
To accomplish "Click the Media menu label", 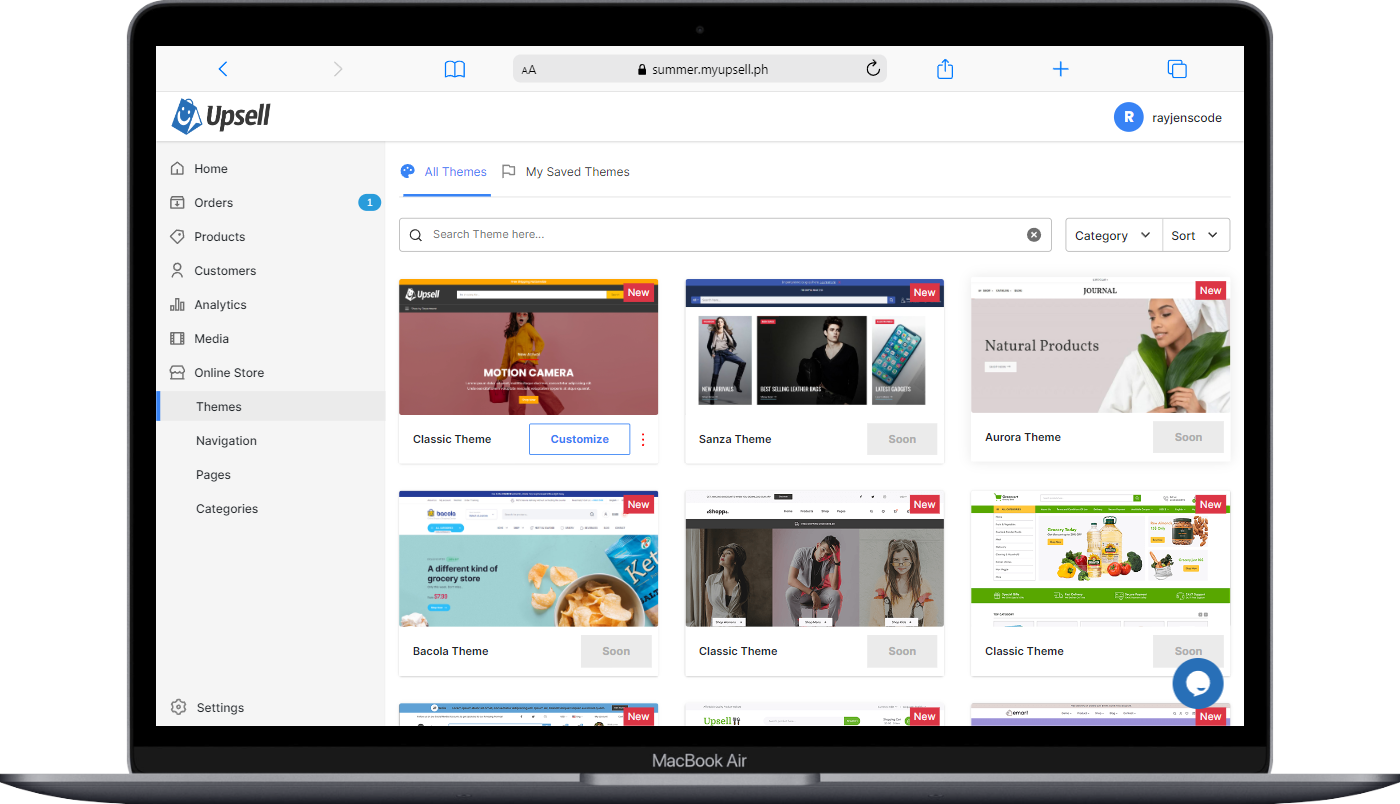I will tap(211, 338).
